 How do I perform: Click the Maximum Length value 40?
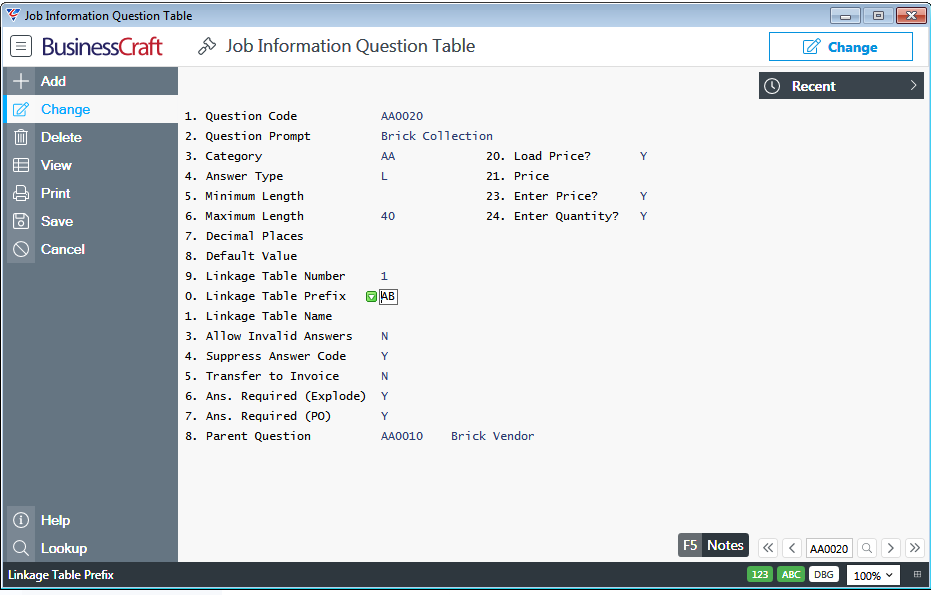[388, 216]
